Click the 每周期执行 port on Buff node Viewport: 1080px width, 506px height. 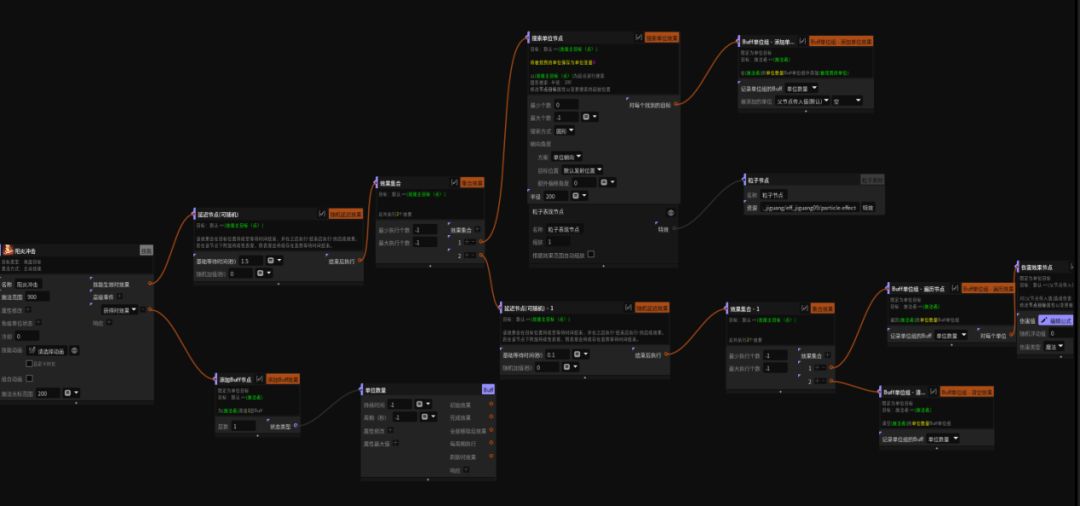coord(491,443)
